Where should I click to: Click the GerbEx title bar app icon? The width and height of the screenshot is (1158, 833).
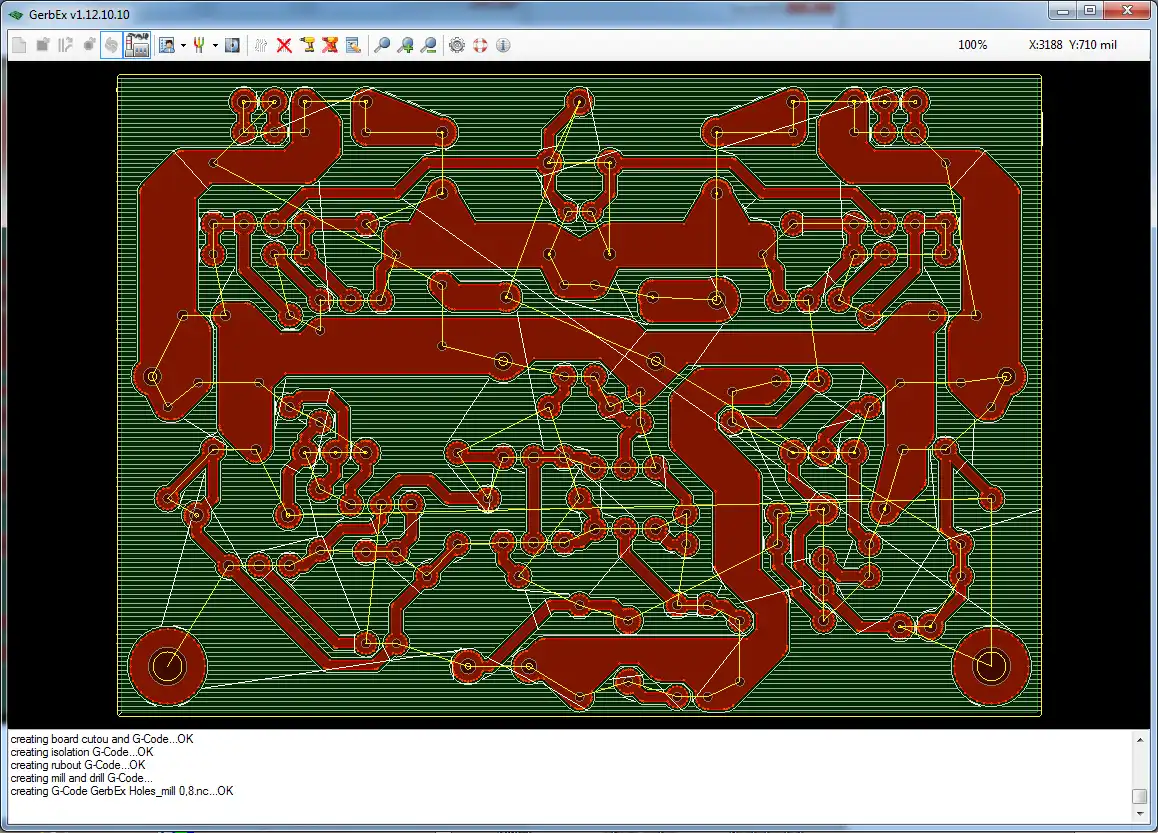click(x=16, y=14)
